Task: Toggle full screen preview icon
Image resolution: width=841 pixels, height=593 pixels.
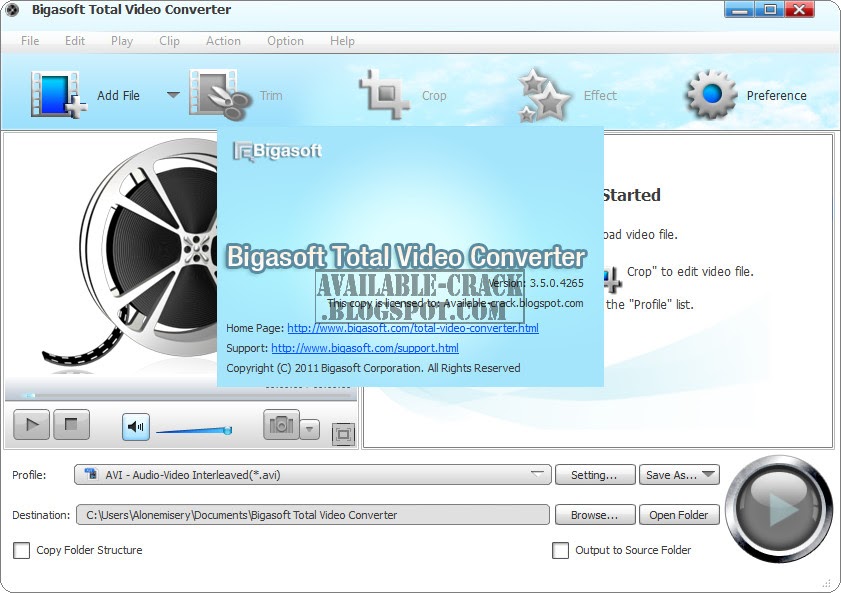Action: point(343,434)
